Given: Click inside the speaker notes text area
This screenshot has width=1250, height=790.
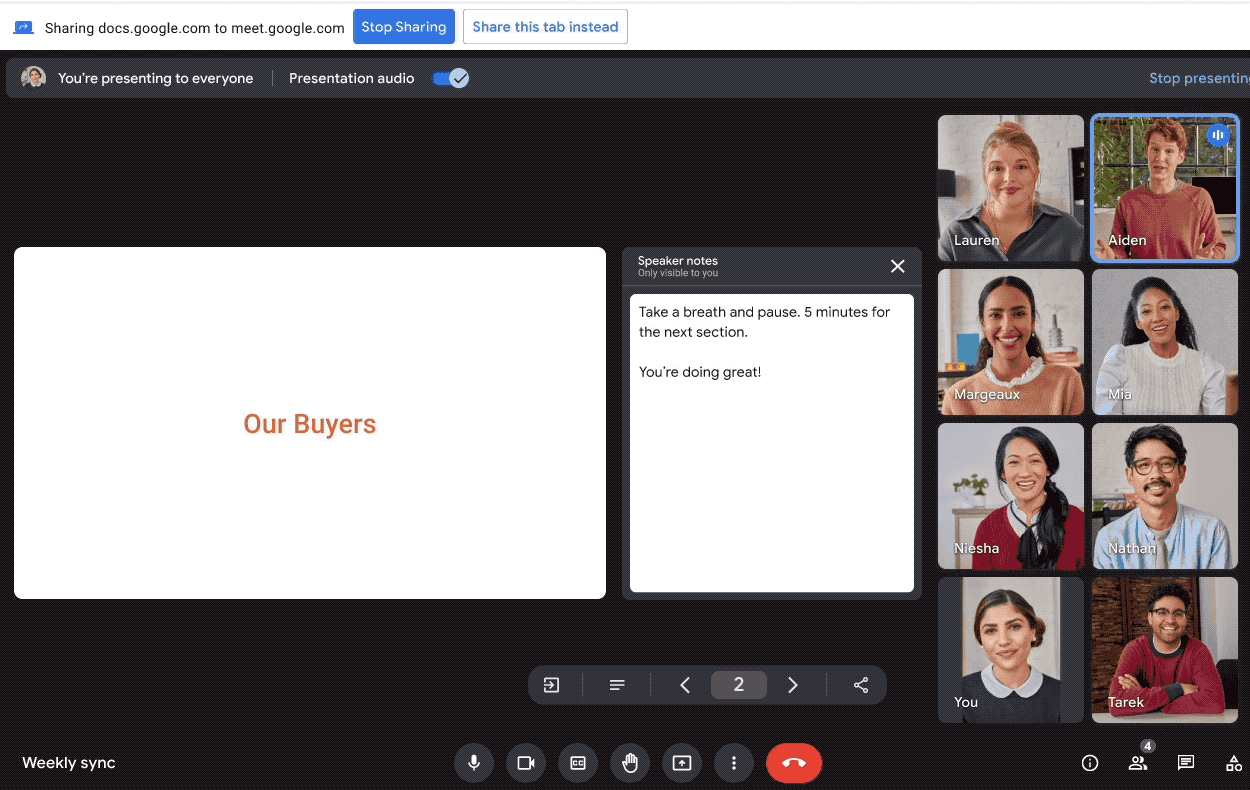Looking at the screenshot, I should coord(772,443).
